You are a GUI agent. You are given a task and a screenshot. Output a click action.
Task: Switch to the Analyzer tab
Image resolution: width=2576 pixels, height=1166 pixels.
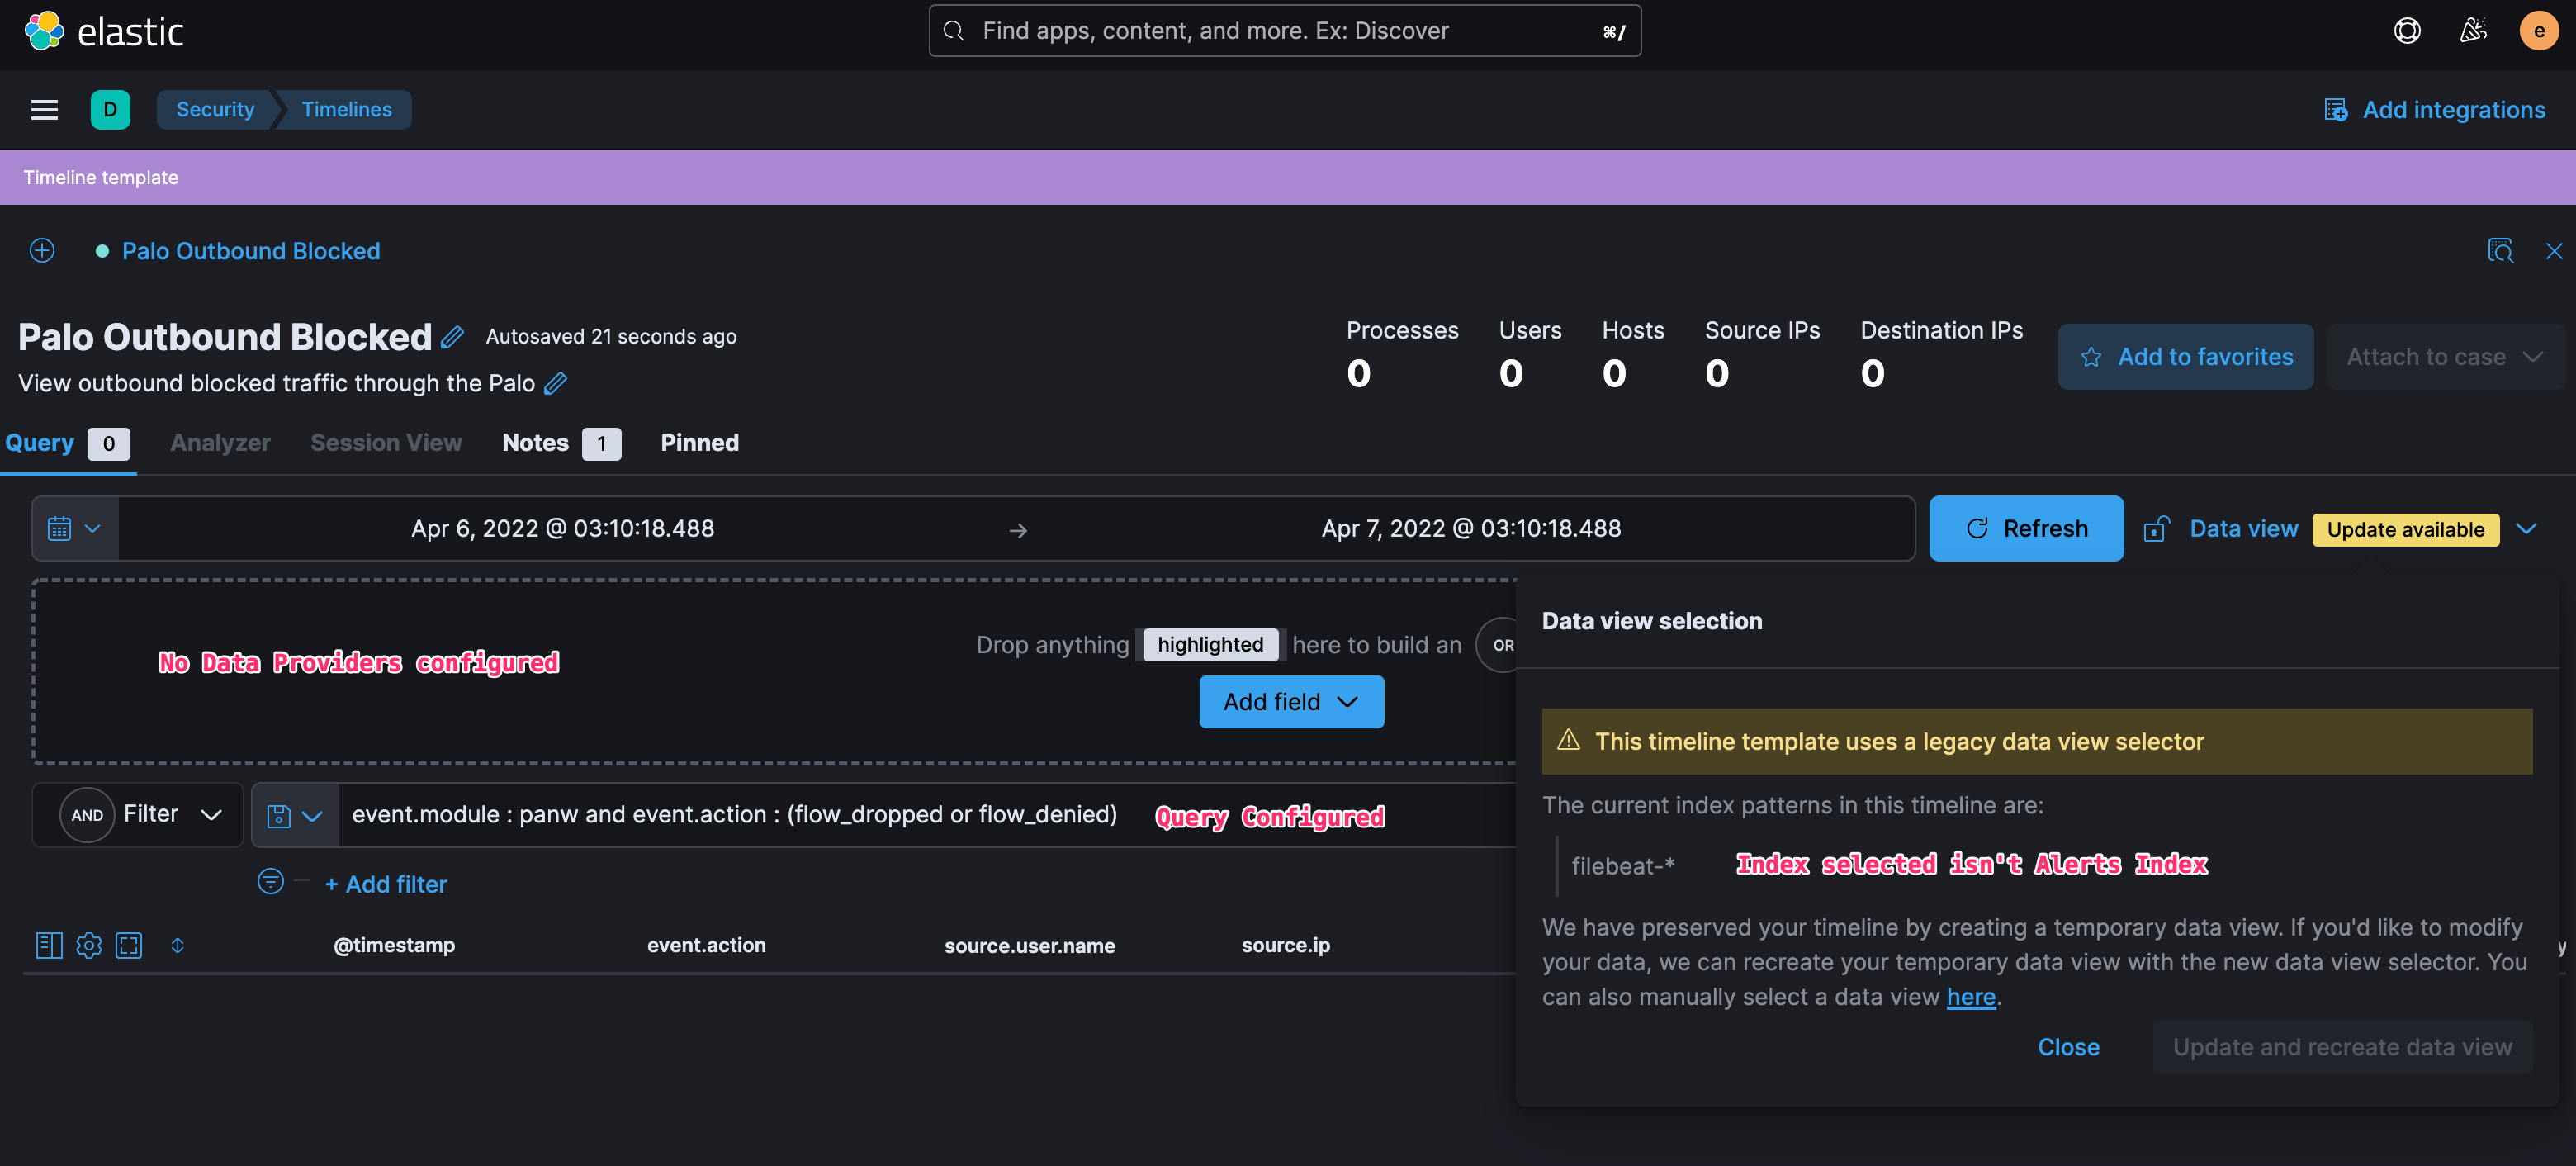(x=219, y=442)
